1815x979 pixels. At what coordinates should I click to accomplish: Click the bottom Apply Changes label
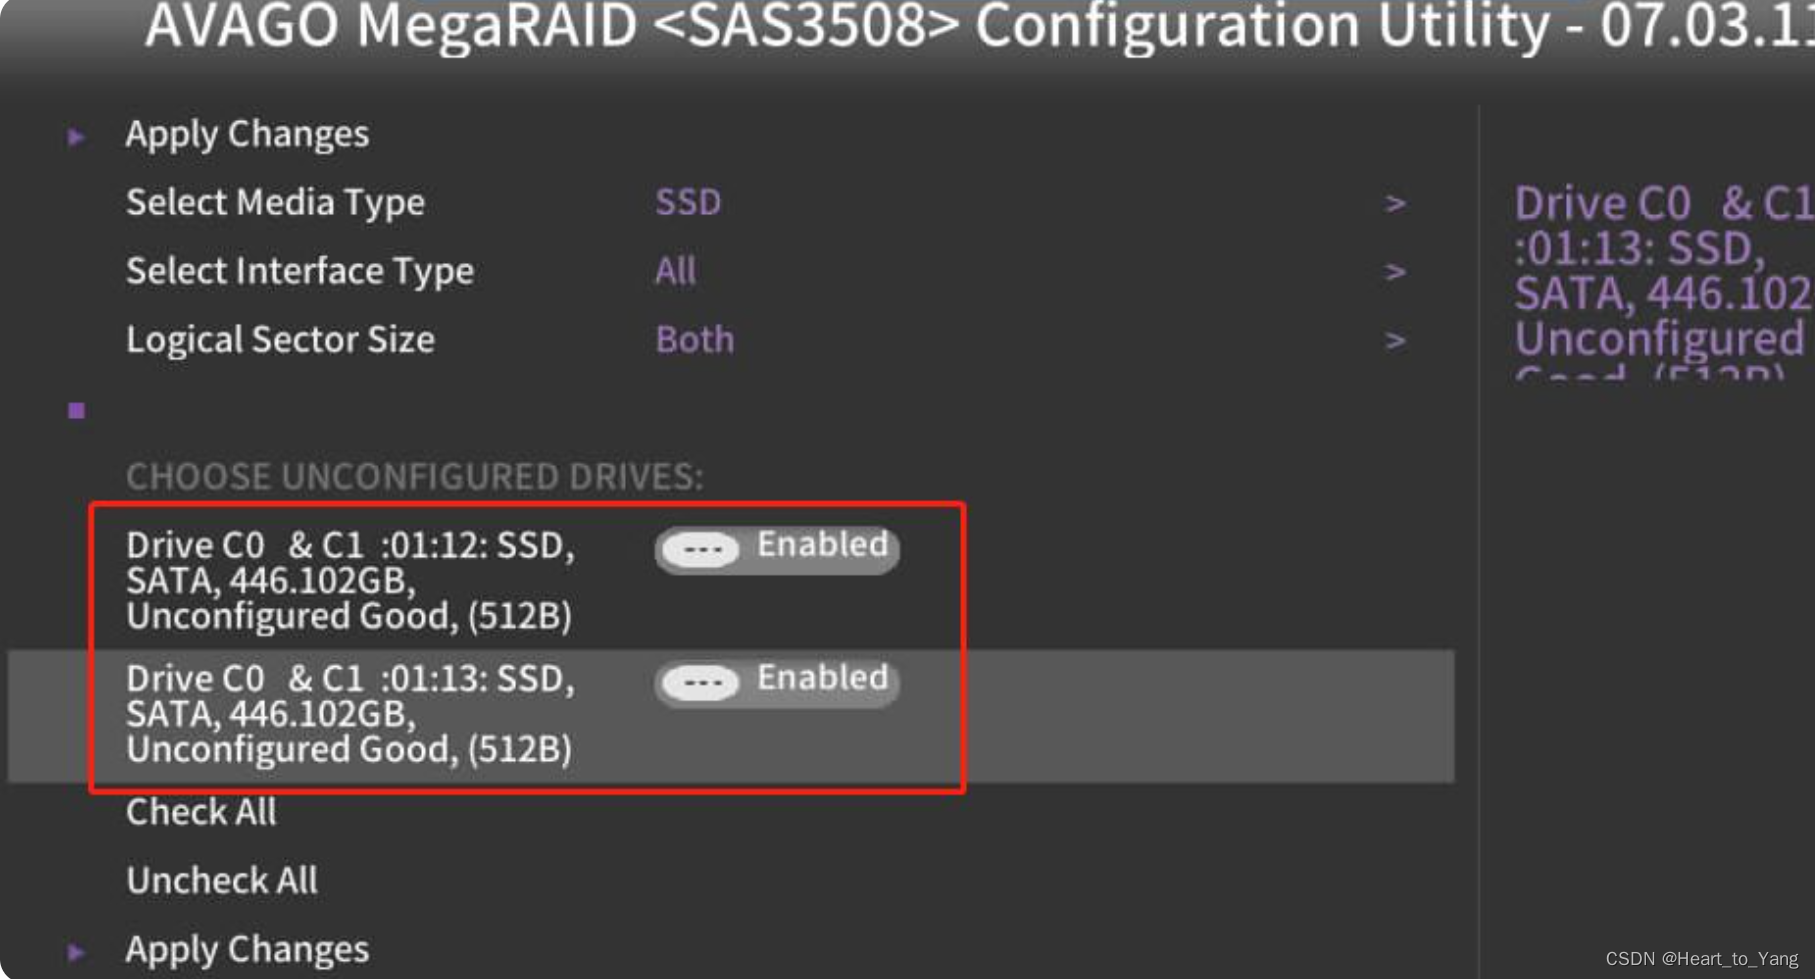click(247, 949)
